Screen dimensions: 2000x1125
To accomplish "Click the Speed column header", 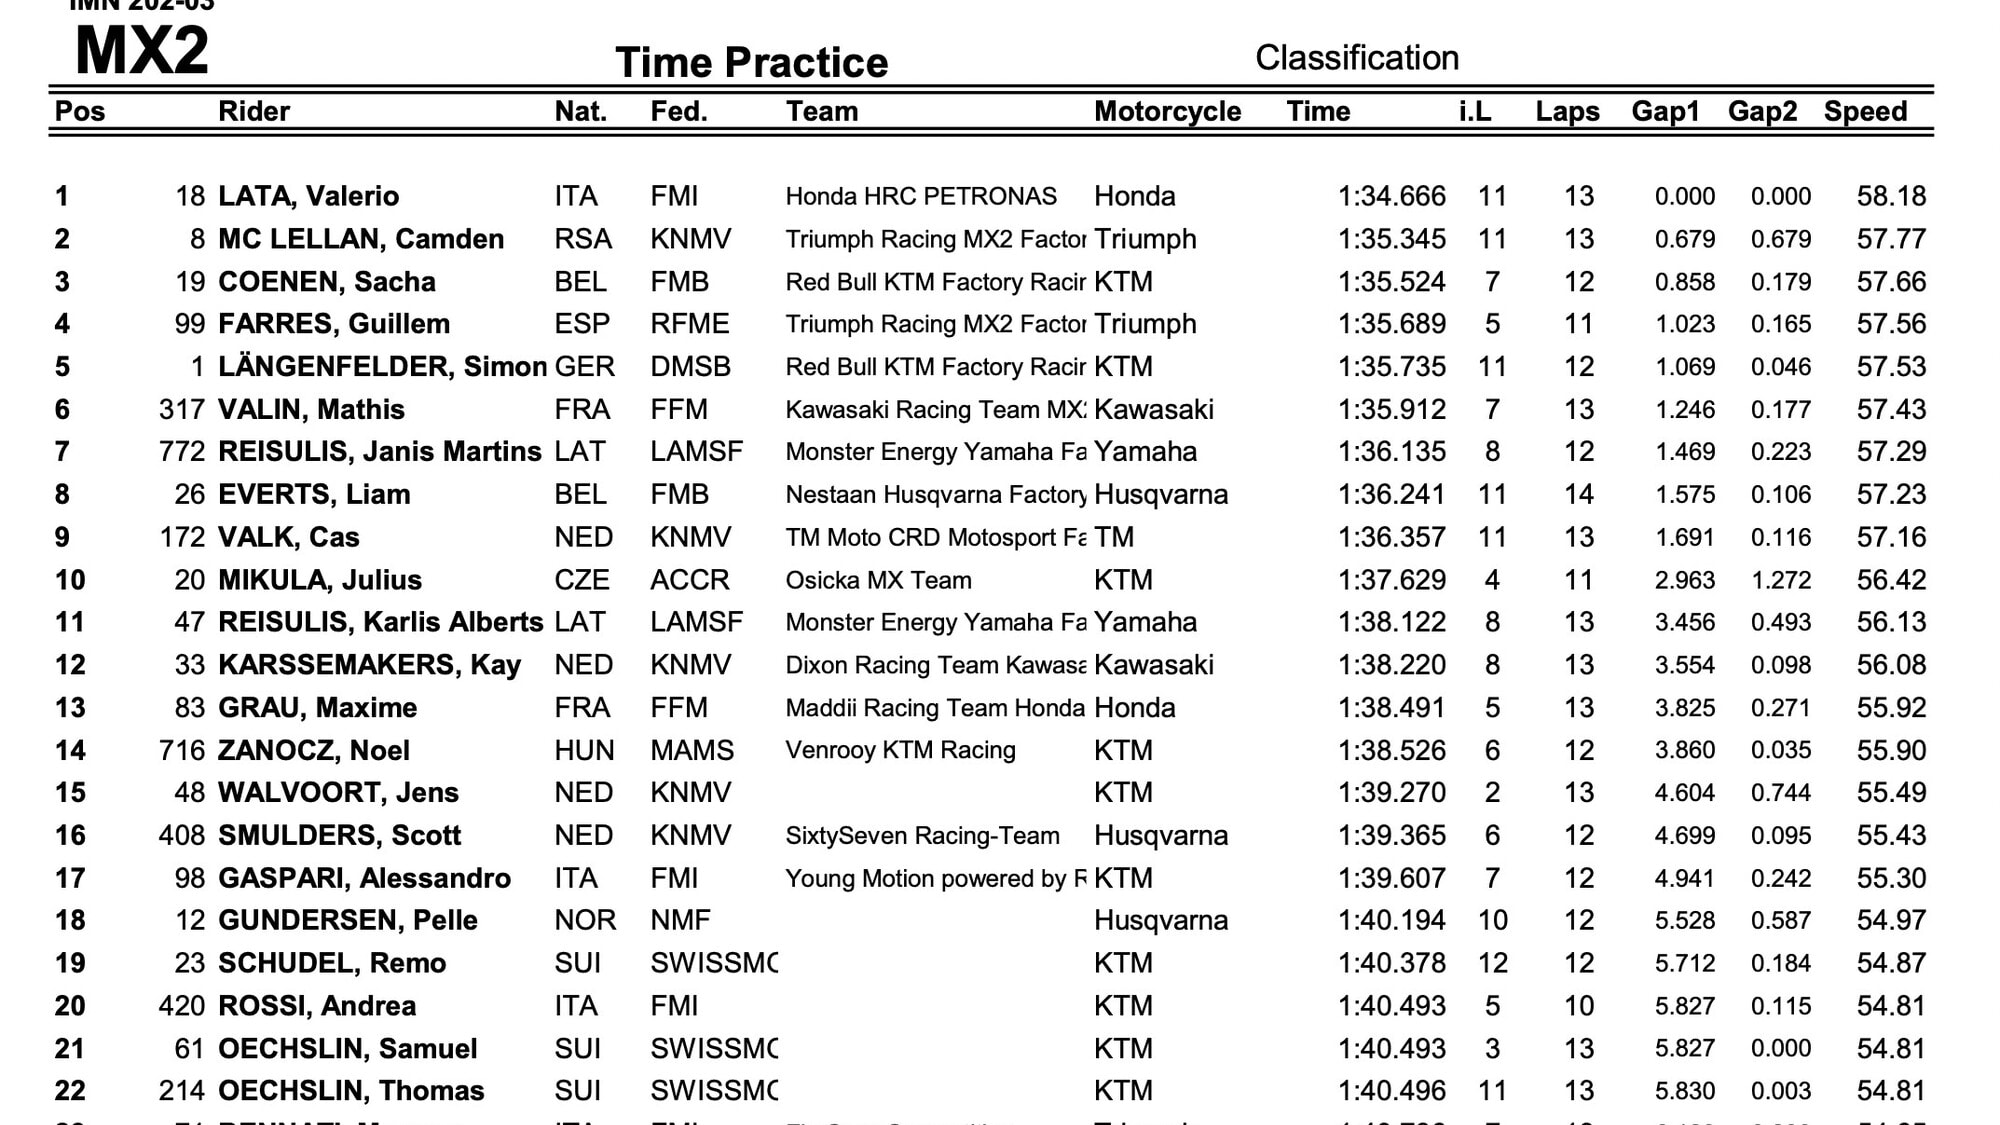I will click(x=1865, y=111).
